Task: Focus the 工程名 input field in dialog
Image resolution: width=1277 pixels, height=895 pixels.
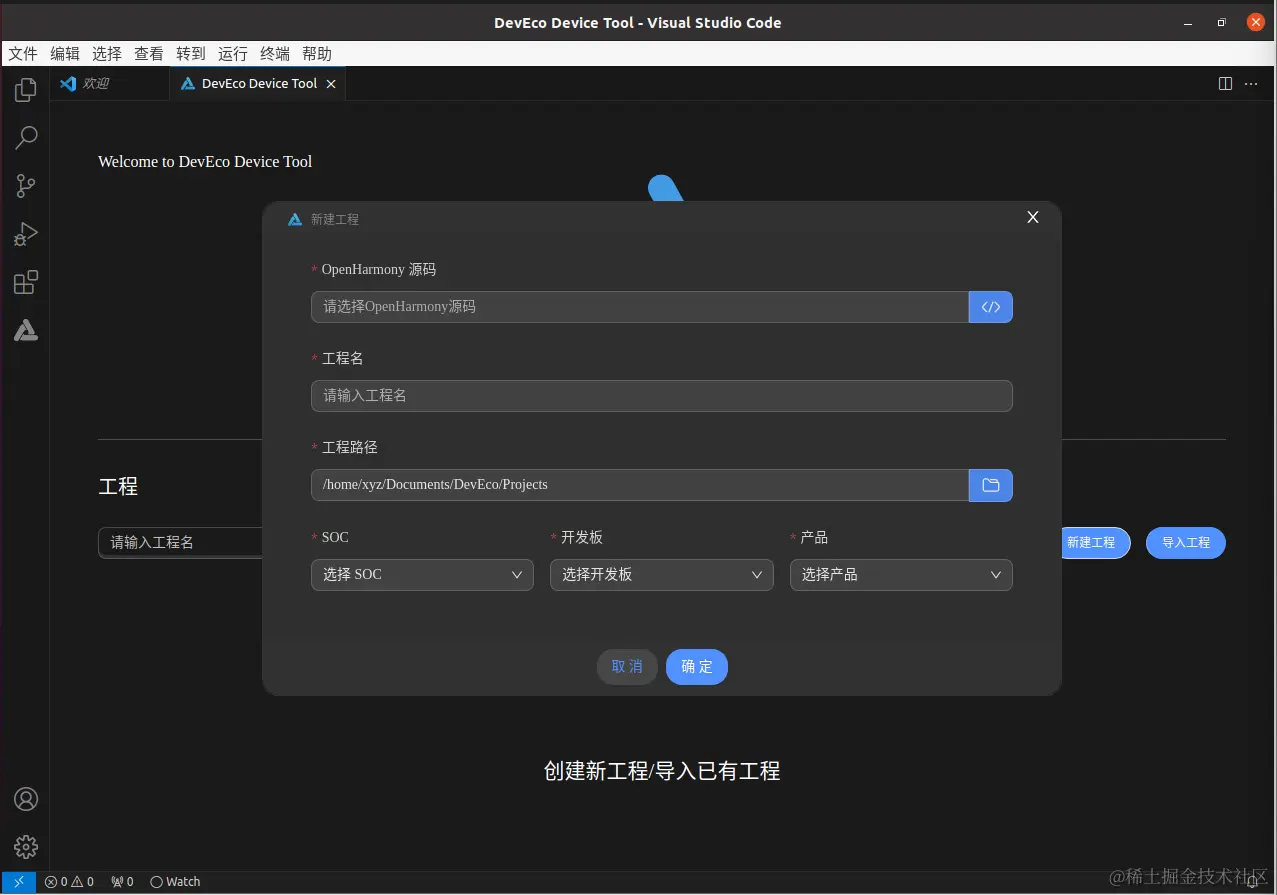Action: click(662, 396)
